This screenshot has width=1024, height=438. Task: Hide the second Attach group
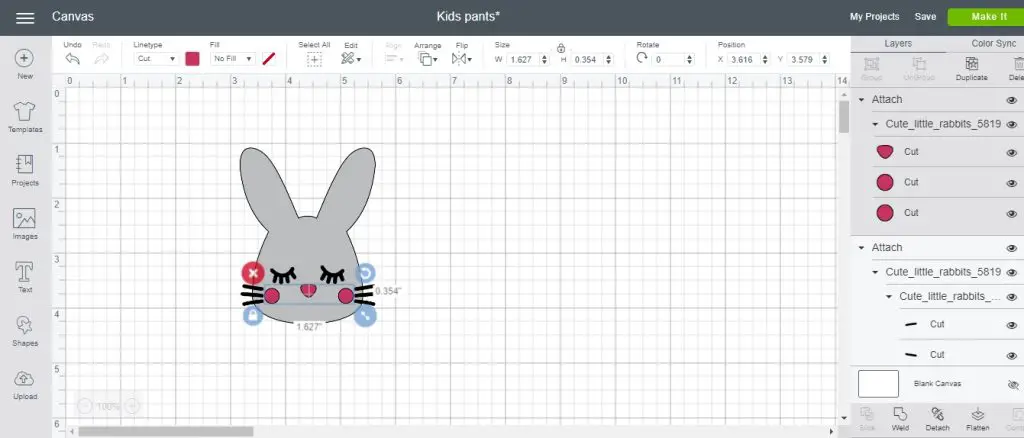tap(1012, 248)
